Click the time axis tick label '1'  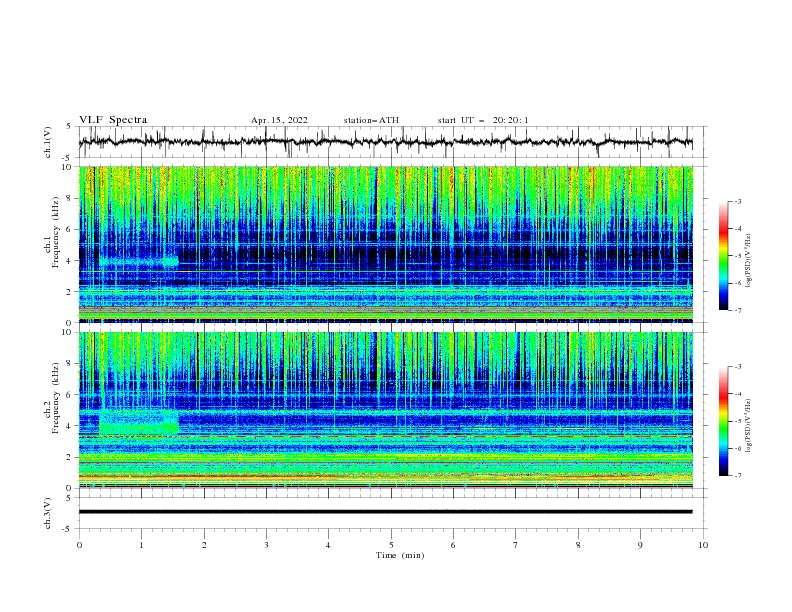[141, 545]
